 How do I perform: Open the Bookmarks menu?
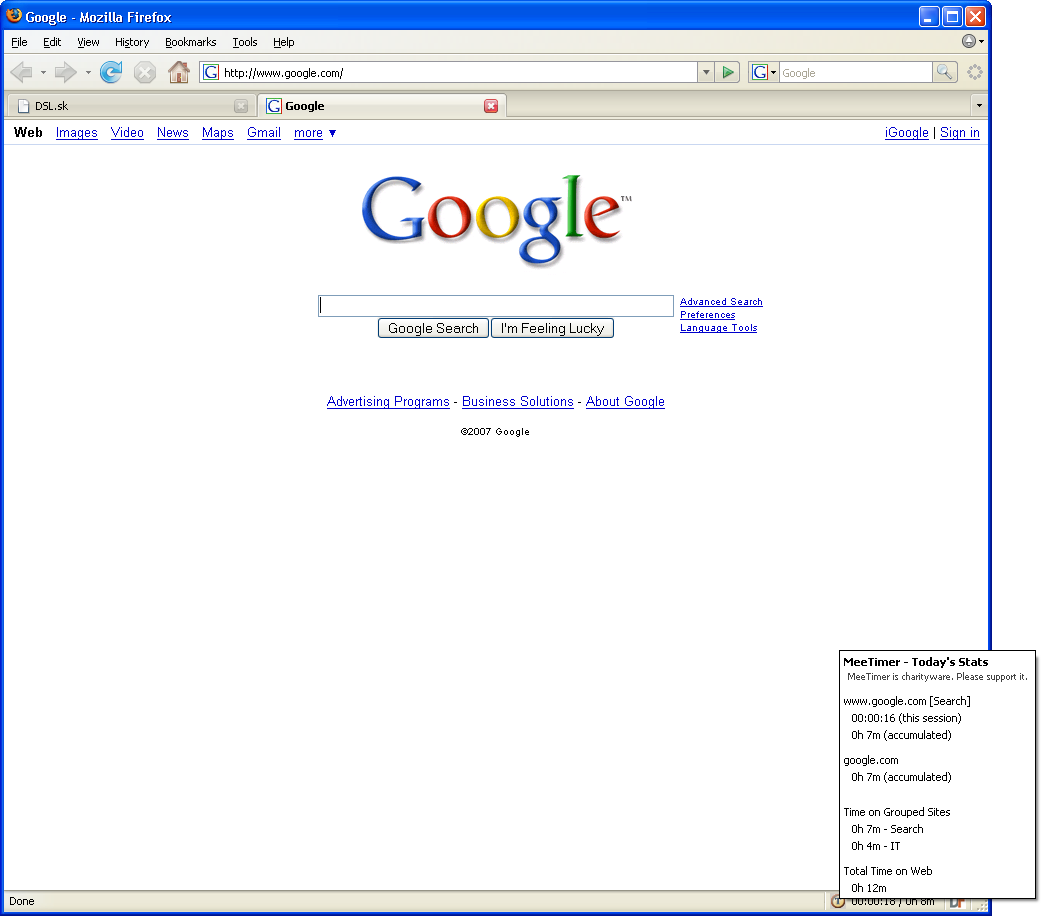click(191, 42)
